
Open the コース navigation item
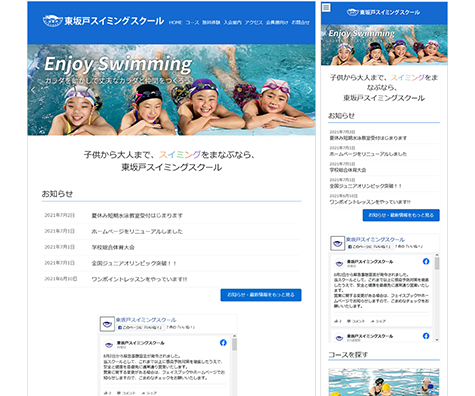click(x=192, y=23)
